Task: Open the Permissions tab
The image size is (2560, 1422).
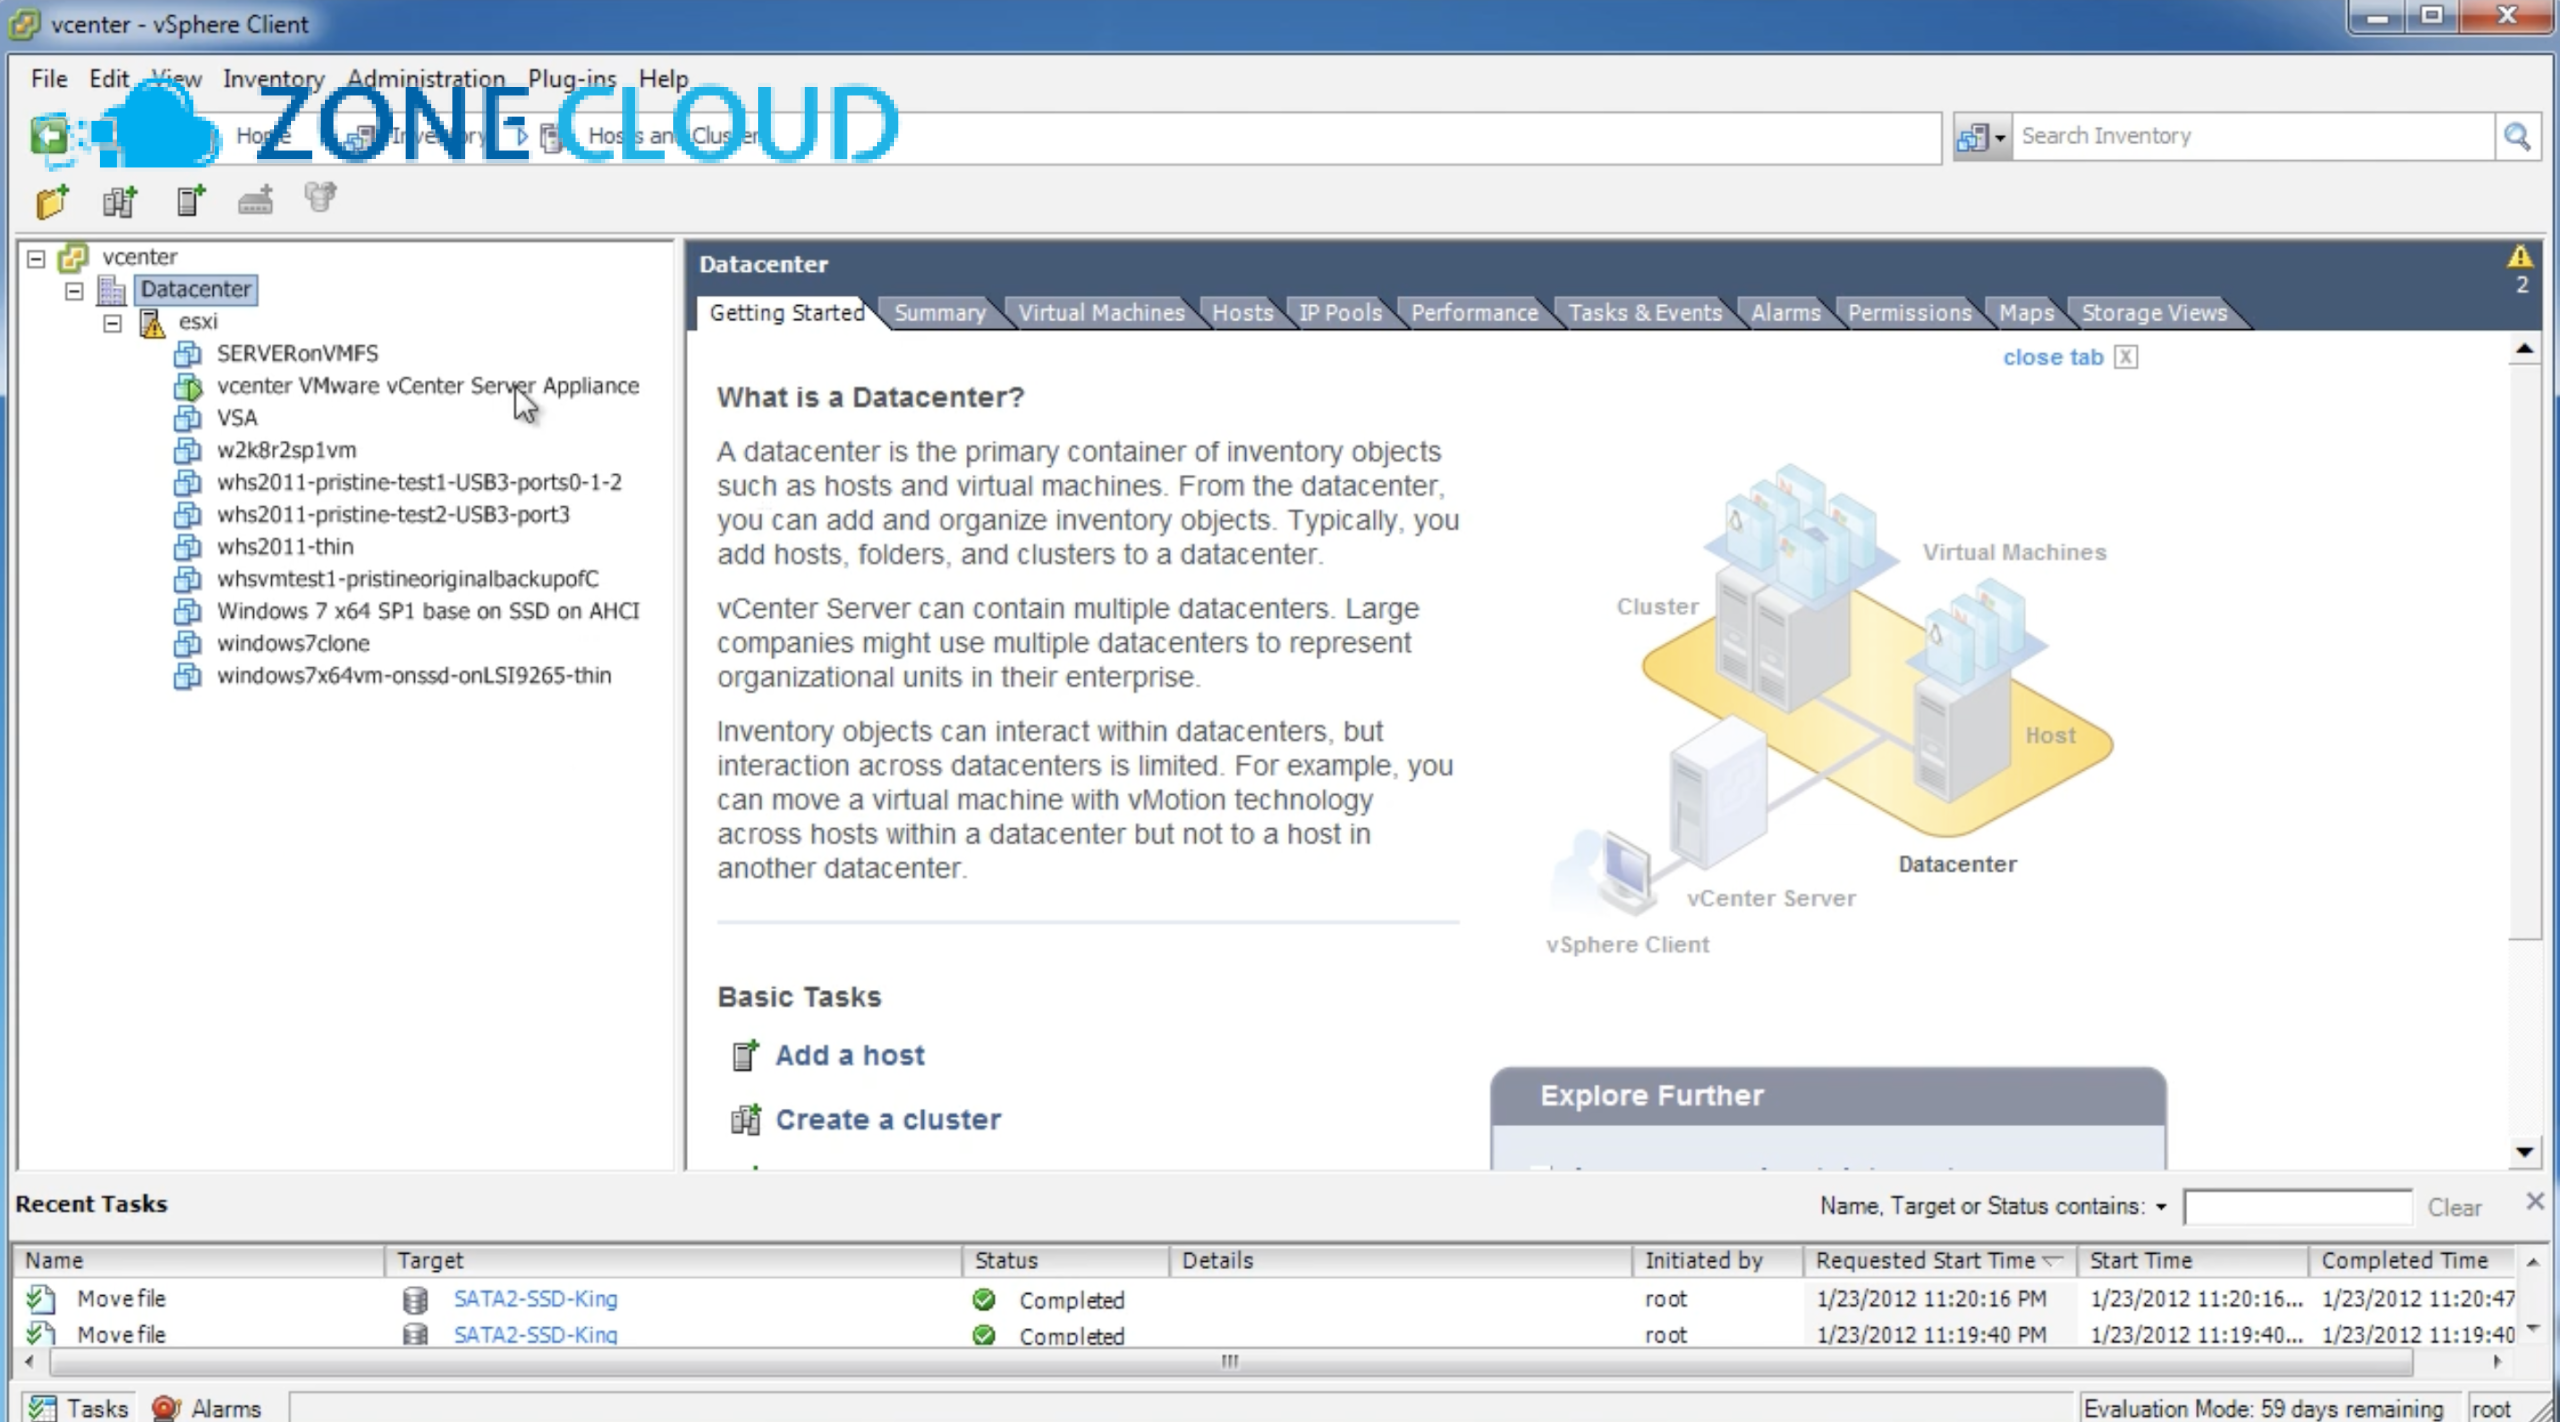Action: pyautogui.click(x=1909, y=313)
